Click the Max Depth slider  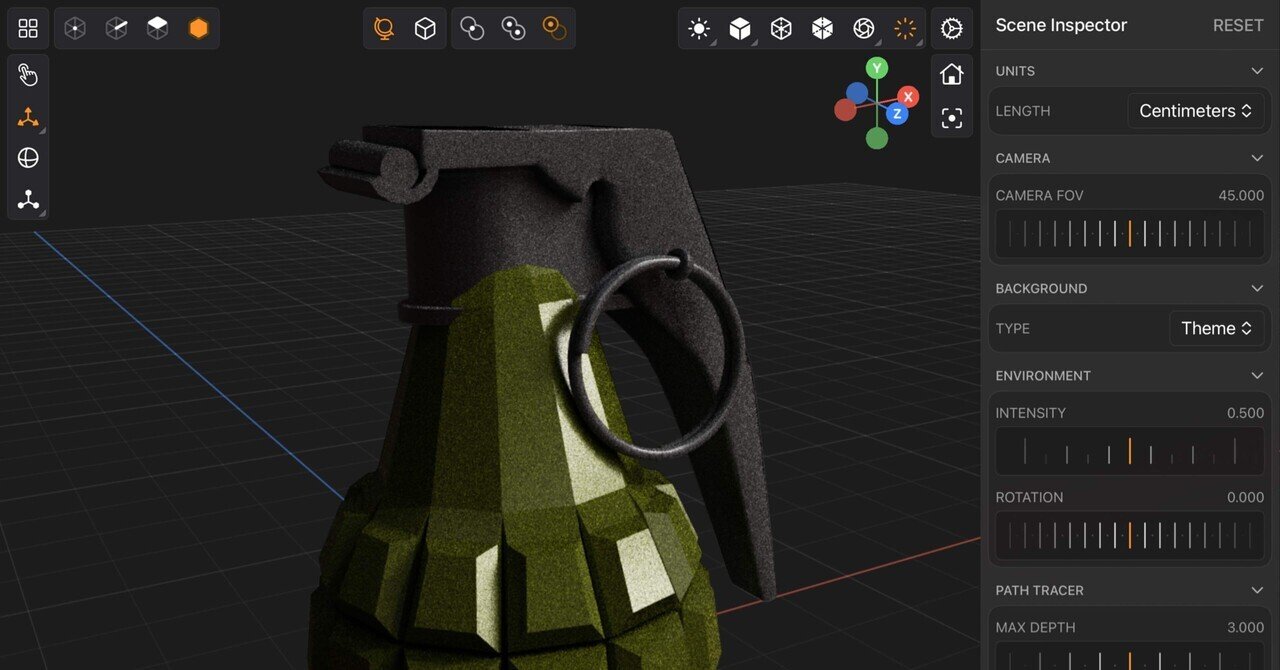tap(1130, 657)
